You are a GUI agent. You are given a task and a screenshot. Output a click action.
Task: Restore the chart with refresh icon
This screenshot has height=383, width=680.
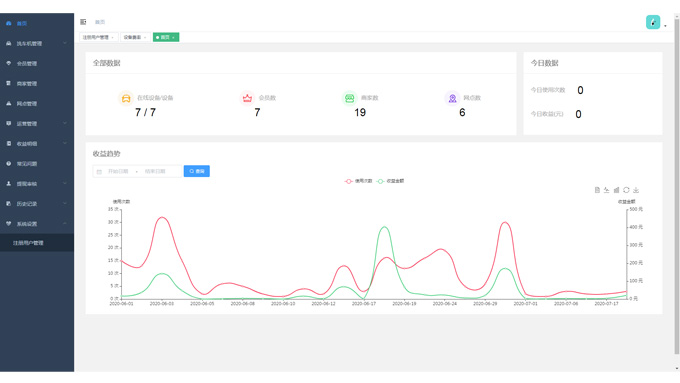[626, 190]
